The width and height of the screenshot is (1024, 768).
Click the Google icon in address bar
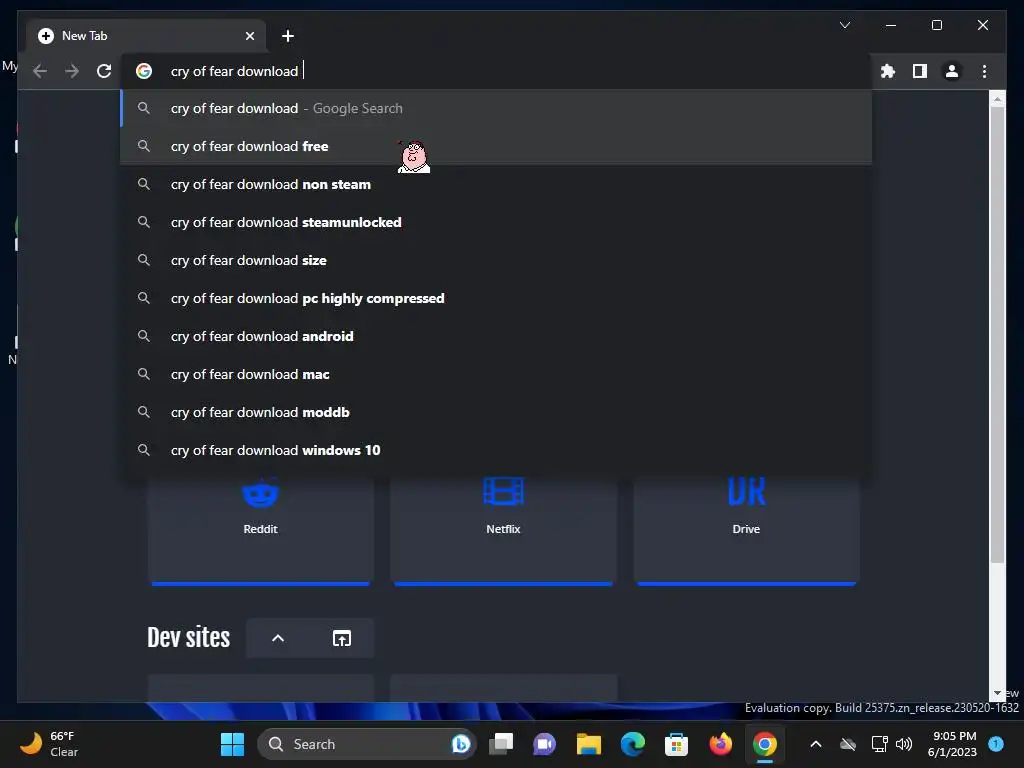[144, 71]
